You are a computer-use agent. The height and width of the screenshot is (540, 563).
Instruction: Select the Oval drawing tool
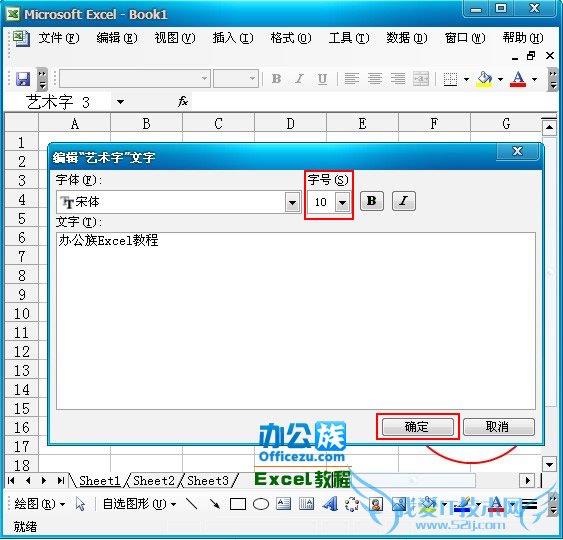[x=261, y=504]
